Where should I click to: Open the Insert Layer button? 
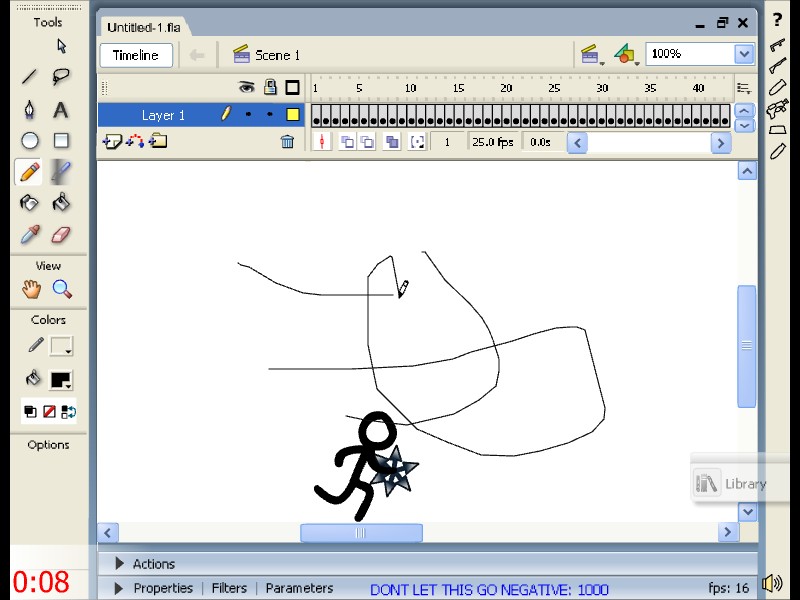click(113, 141)
